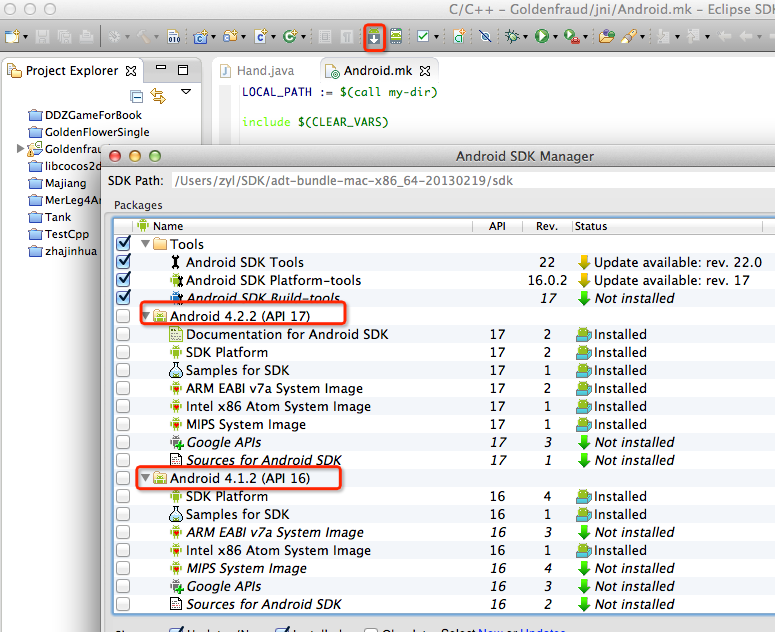Uncheck the Android SDK Platform-tools checkbox
The image size is (775, 632).
[123, 279]
